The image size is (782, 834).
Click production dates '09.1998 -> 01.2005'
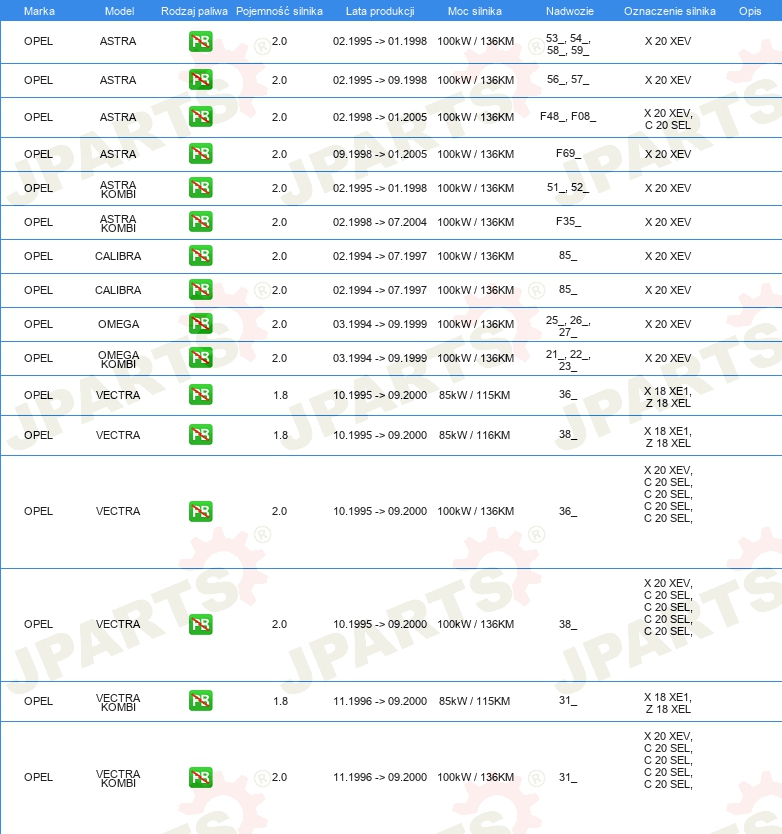(x=380, y=154)
